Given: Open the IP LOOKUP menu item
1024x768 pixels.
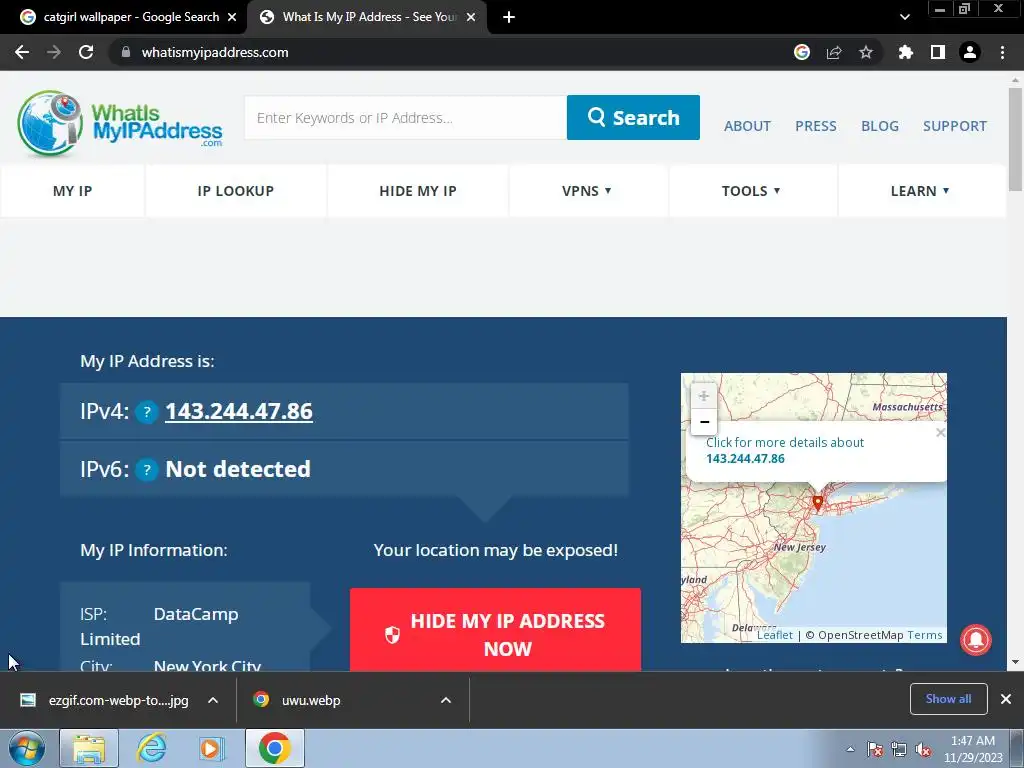Looking at the screenshot, I should click(236, 191).
